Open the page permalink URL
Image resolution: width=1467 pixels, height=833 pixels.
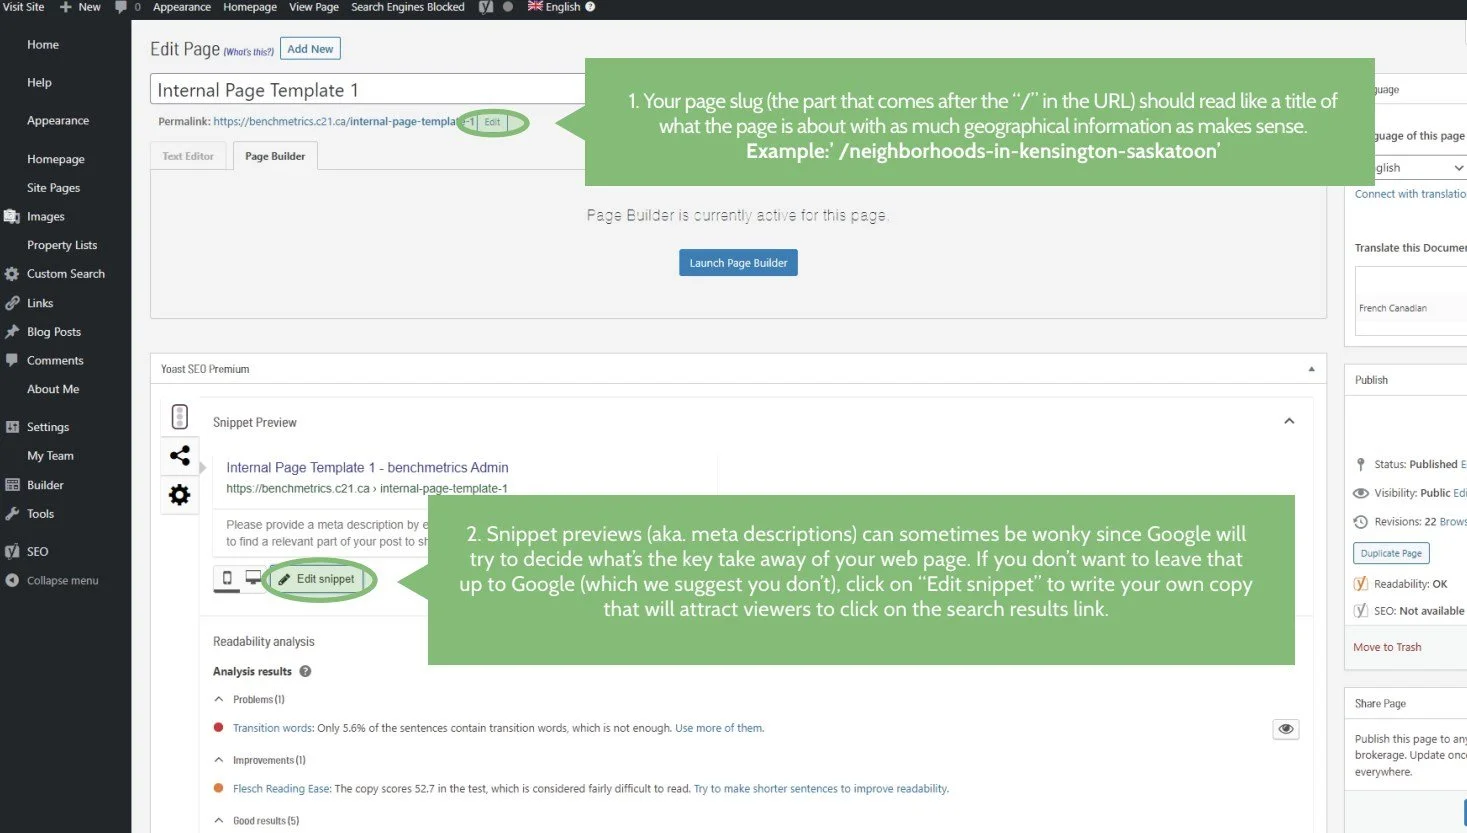(x=344, y=122)
